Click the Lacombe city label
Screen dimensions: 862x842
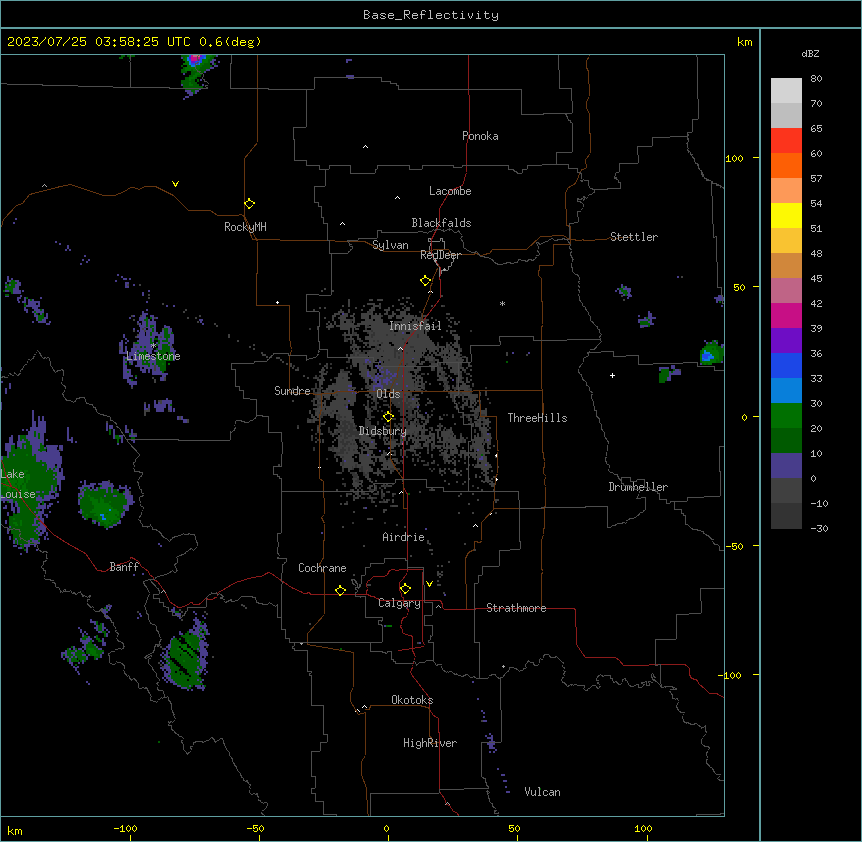click(450, 191)
